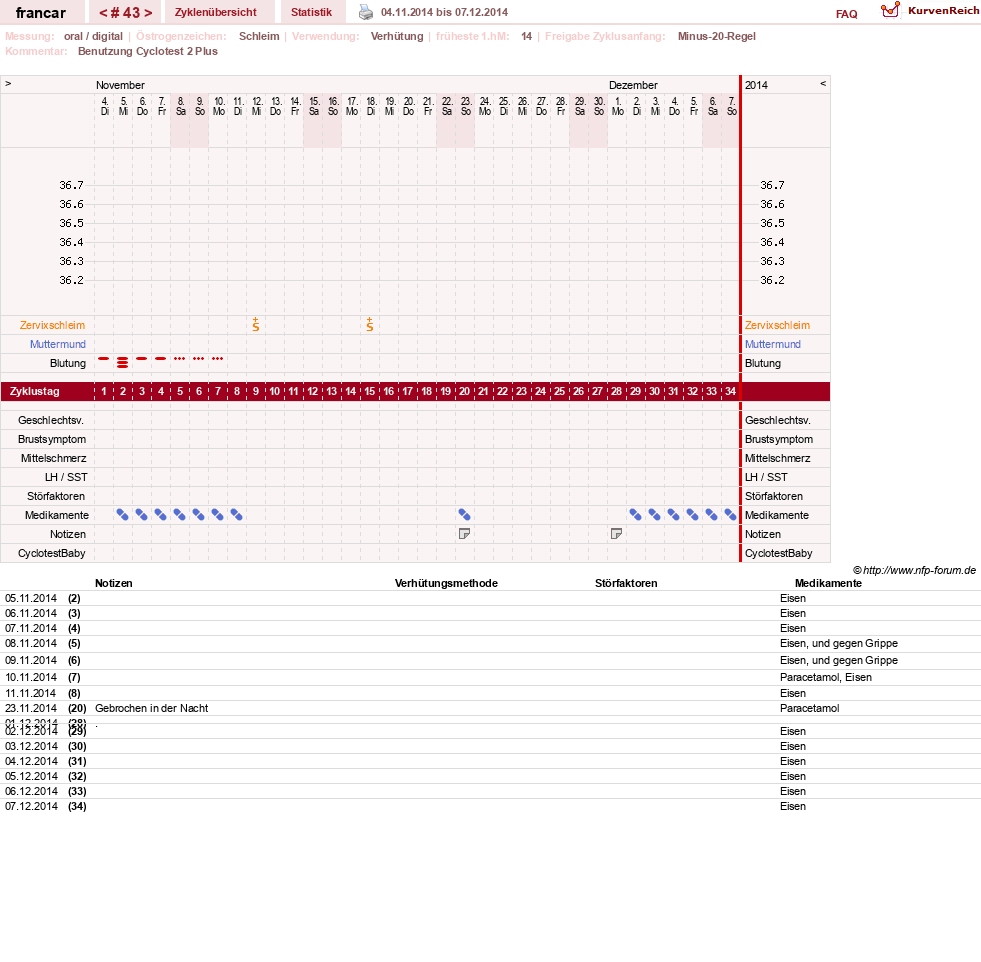
Task: Click the 'Minus-20-Regel' setting value
Action: tap(716, 36)
